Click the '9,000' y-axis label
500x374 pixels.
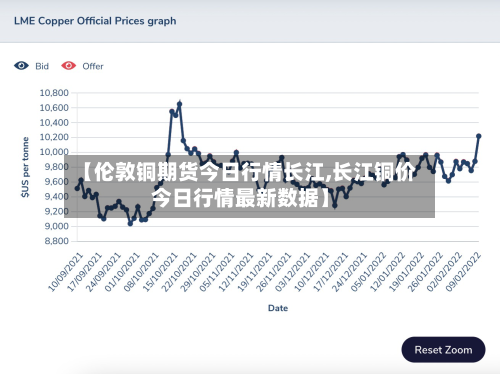(x=56, y=226)
